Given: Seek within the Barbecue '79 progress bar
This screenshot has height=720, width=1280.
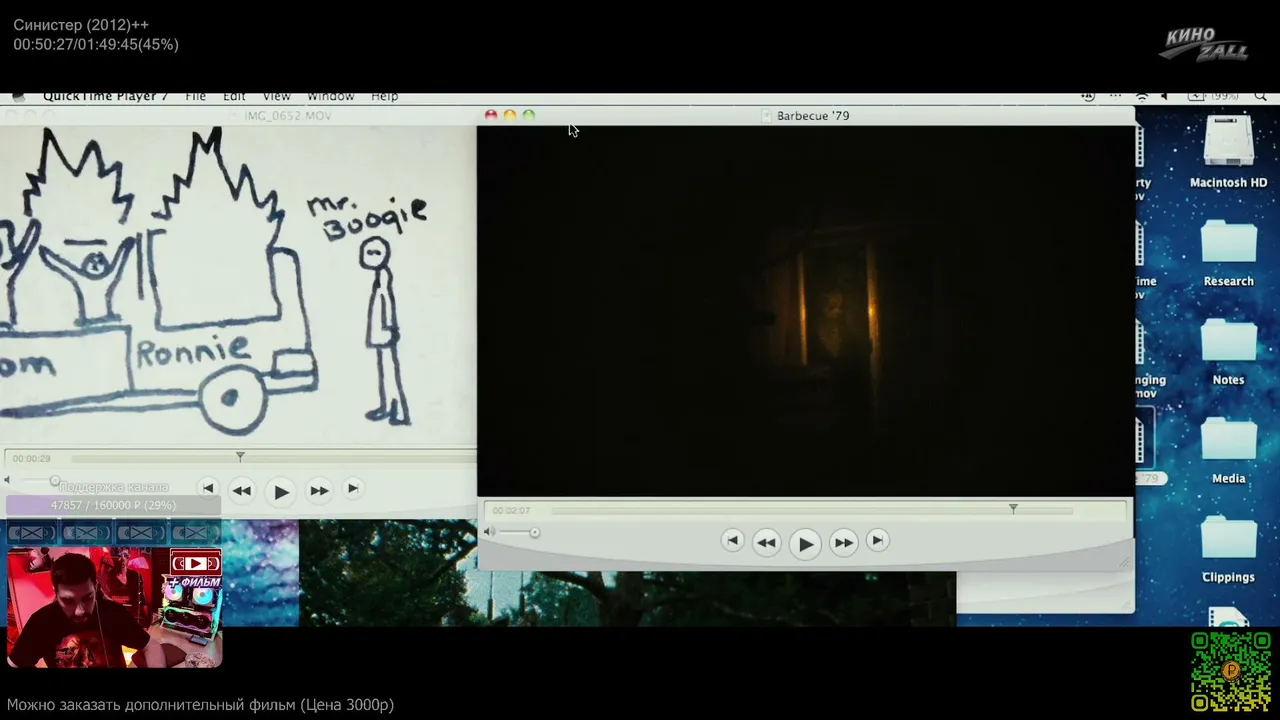Looking at the screenshot, I should [x=812, y=510].
